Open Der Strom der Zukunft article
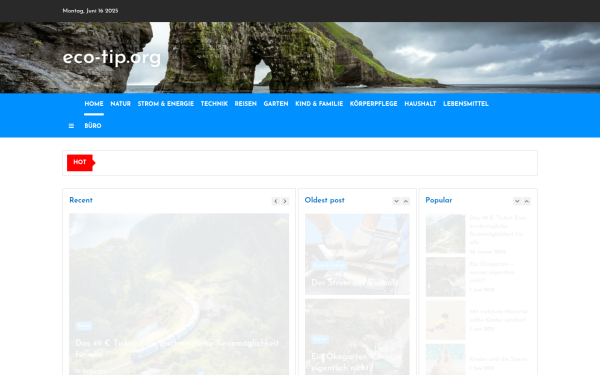This screenshot has width=600, height=375. coord(355,283)
